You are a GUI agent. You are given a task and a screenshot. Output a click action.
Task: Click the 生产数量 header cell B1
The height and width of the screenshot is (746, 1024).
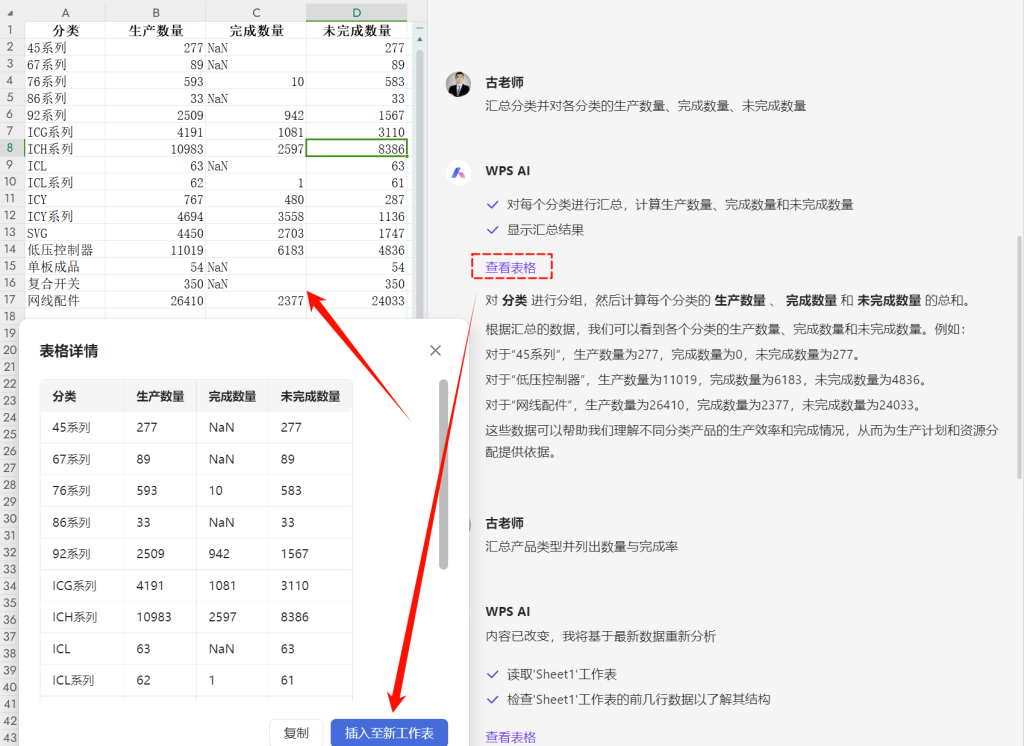click(x=155, y=31)
